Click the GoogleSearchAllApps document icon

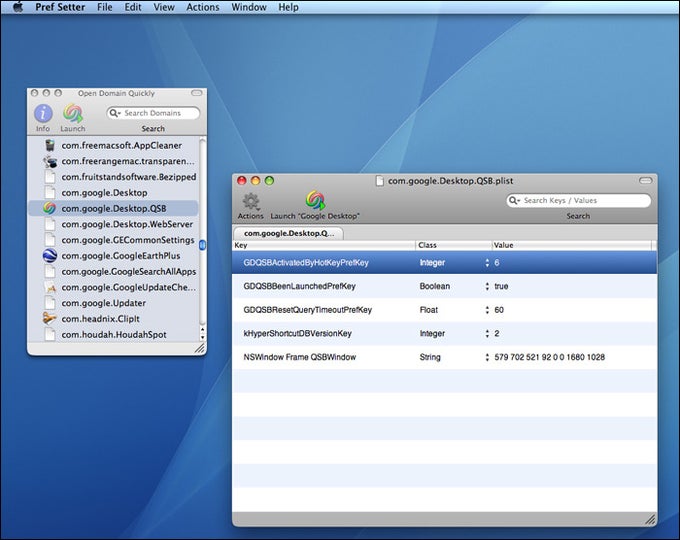pos(50,272)
